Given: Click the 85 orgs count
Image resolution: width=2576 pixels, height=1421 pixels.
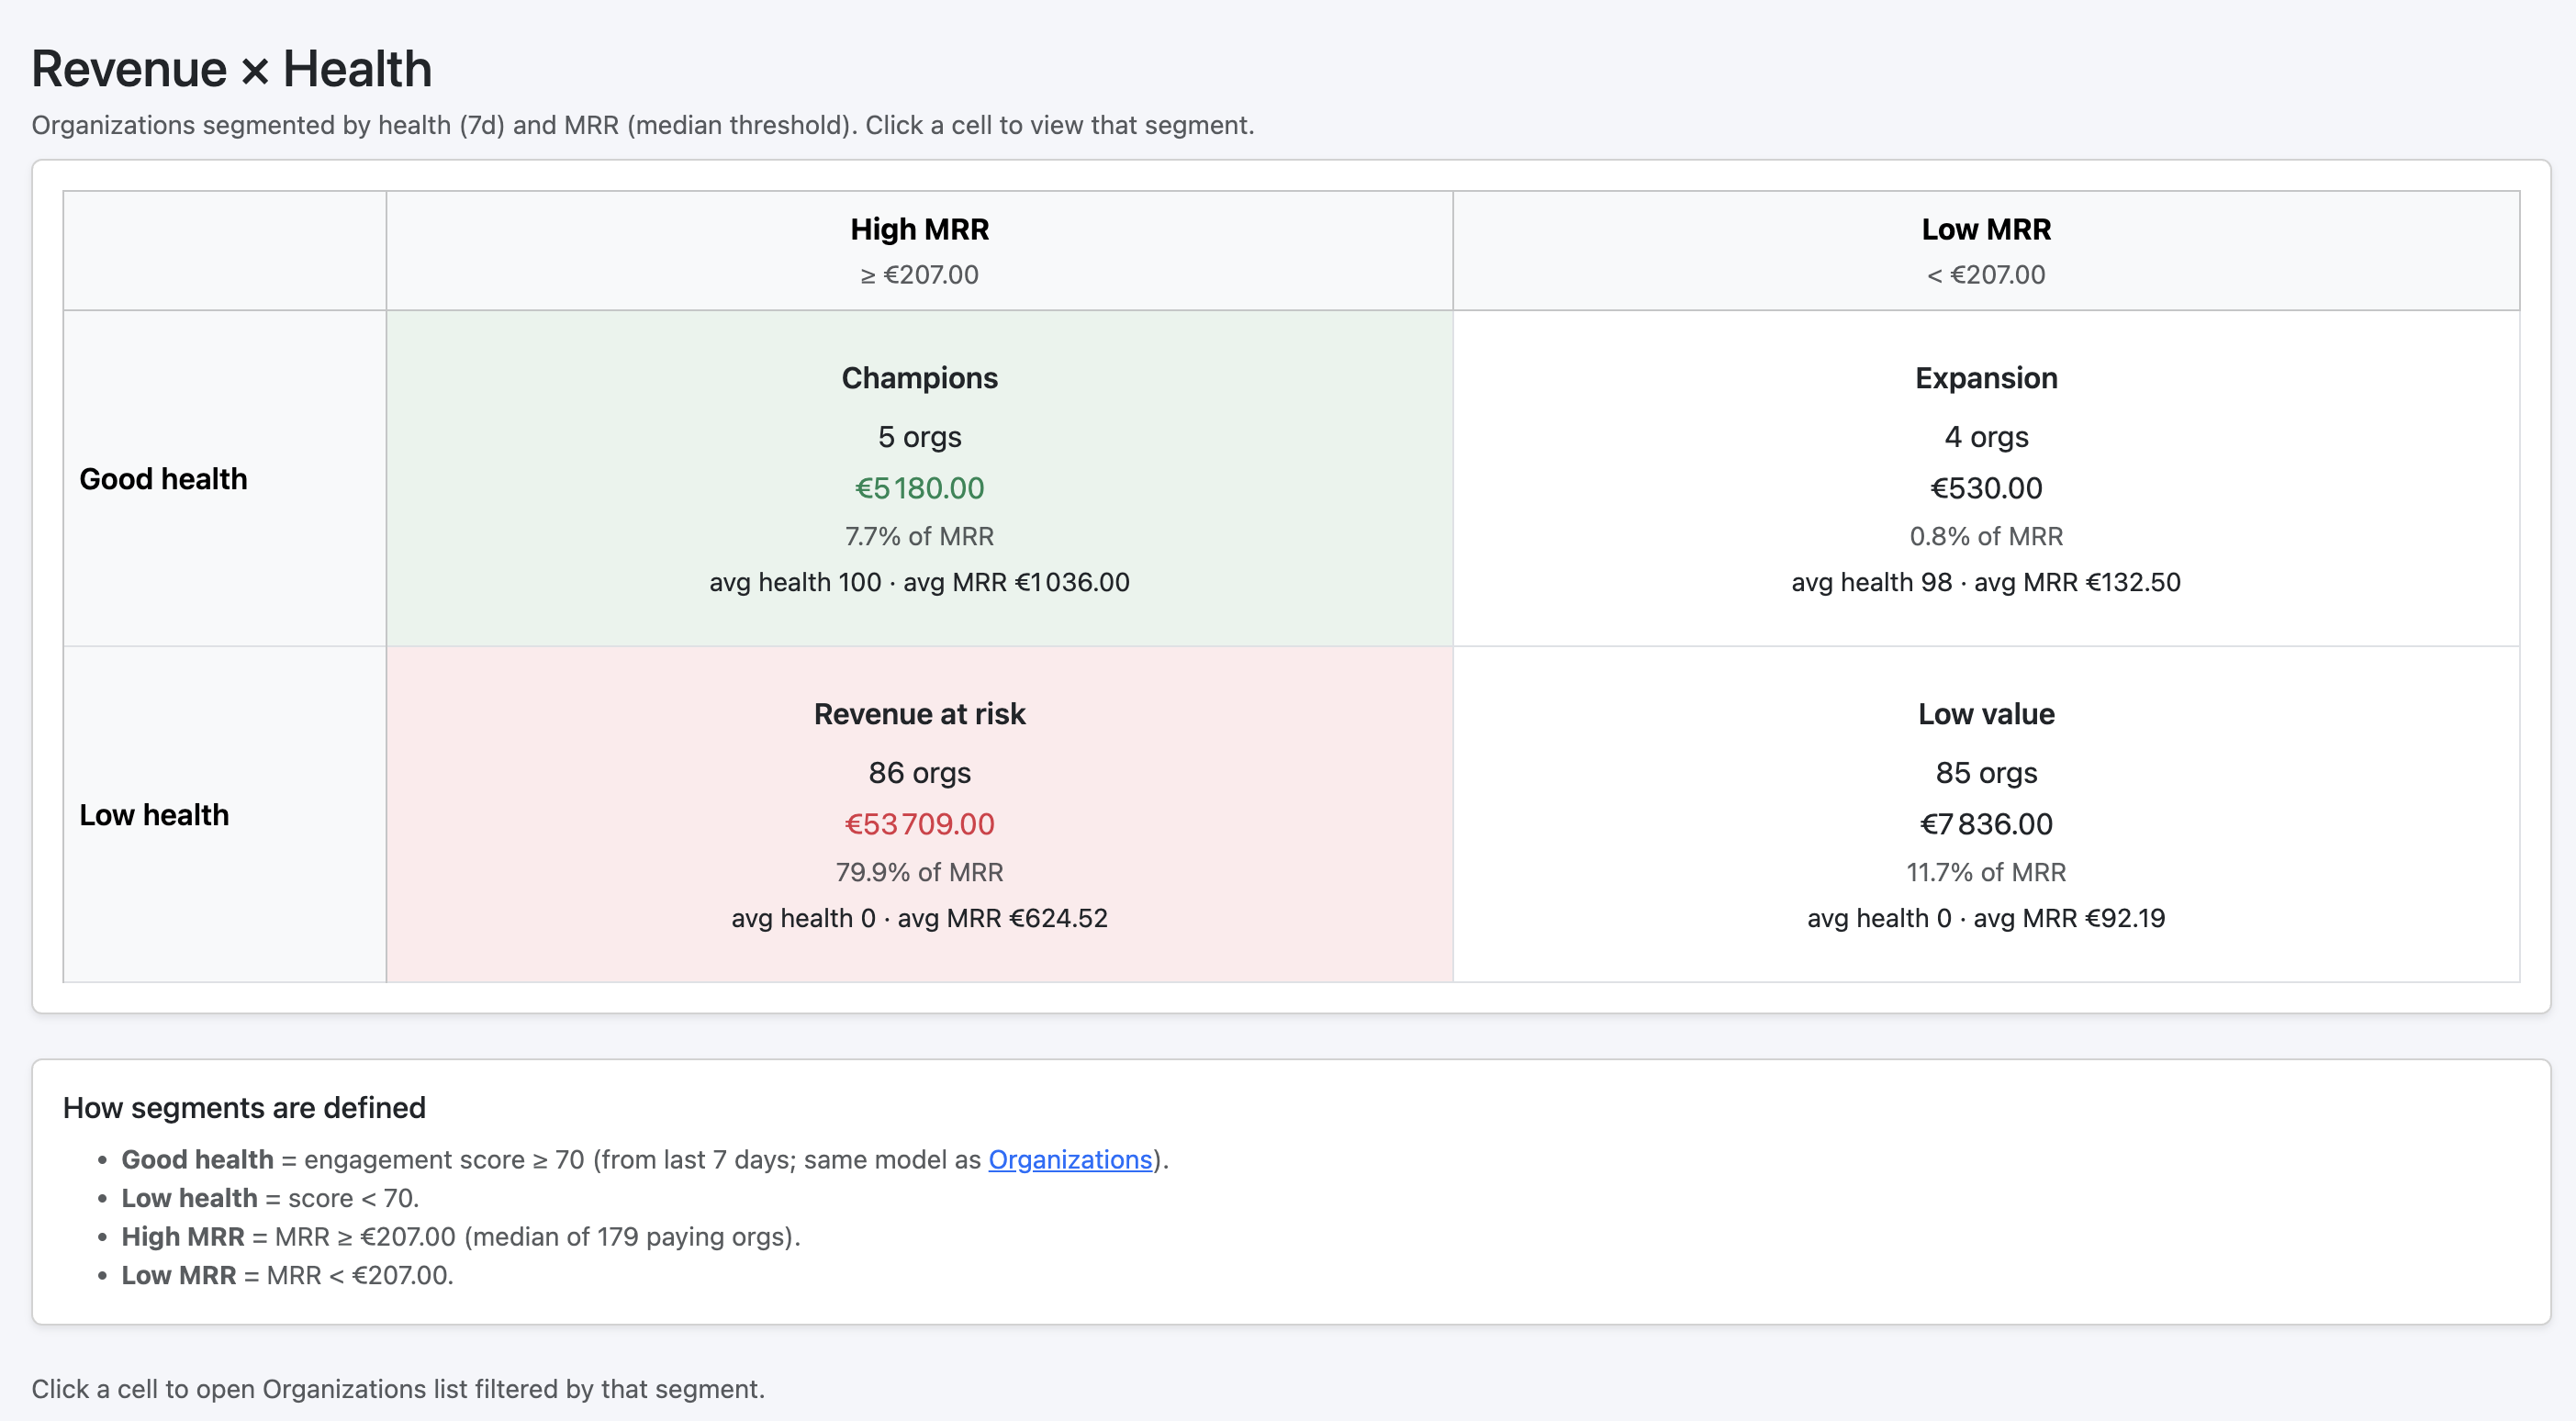Looking at the screenshot, I should tap(1985, 772).
